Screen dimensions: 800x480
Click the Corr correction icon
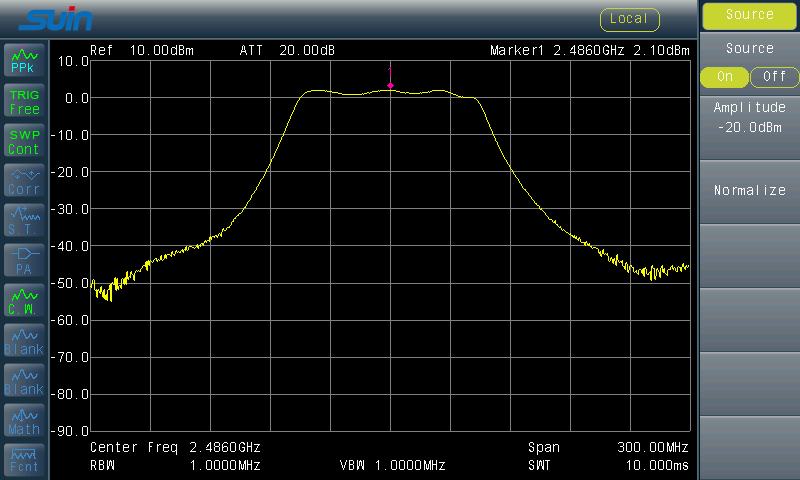(x=24, y=181)
